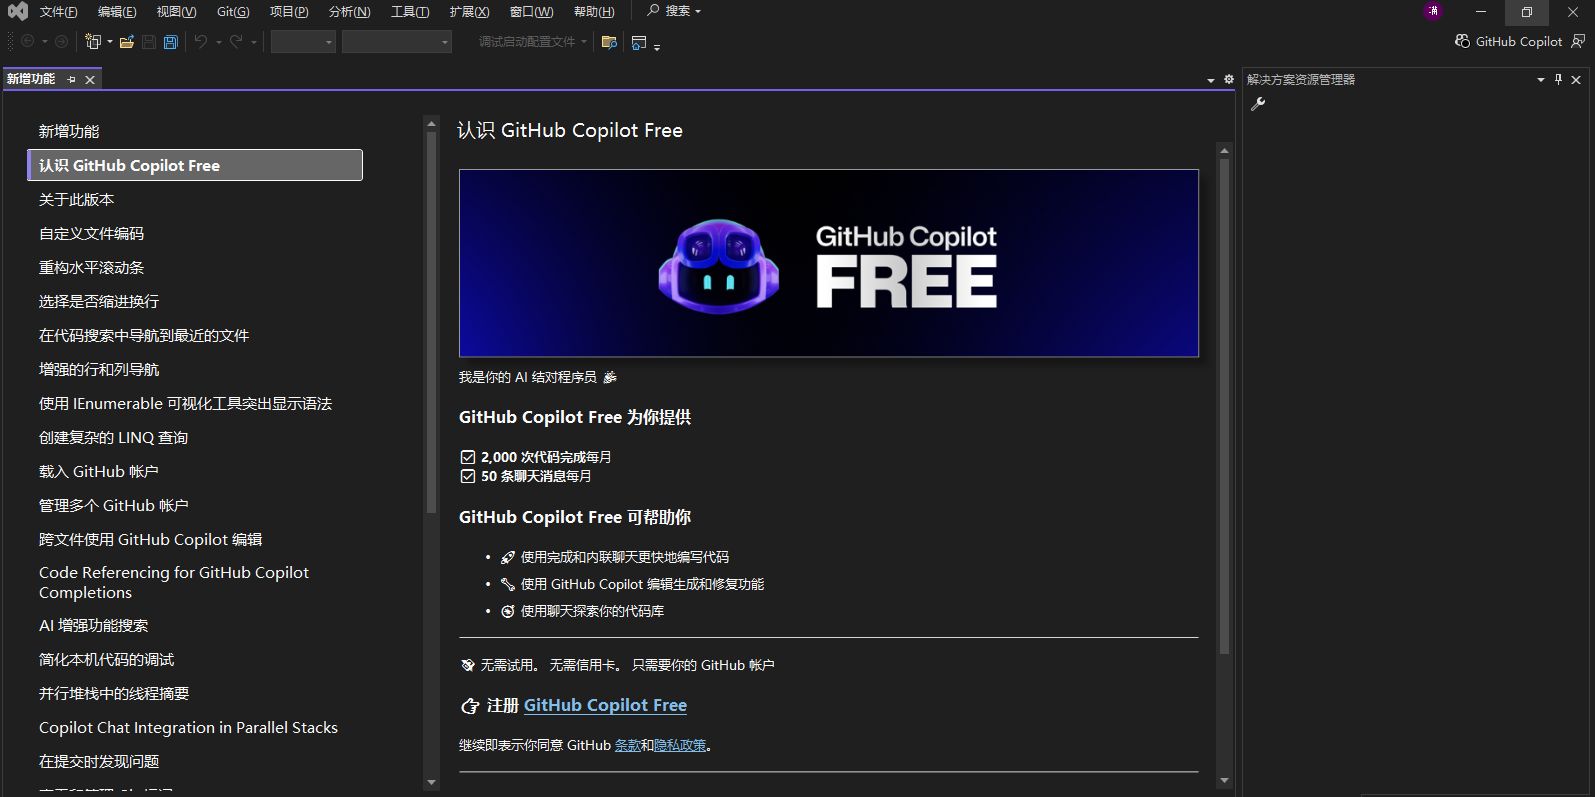Open the solution configuration combo box

click(303, 42)
